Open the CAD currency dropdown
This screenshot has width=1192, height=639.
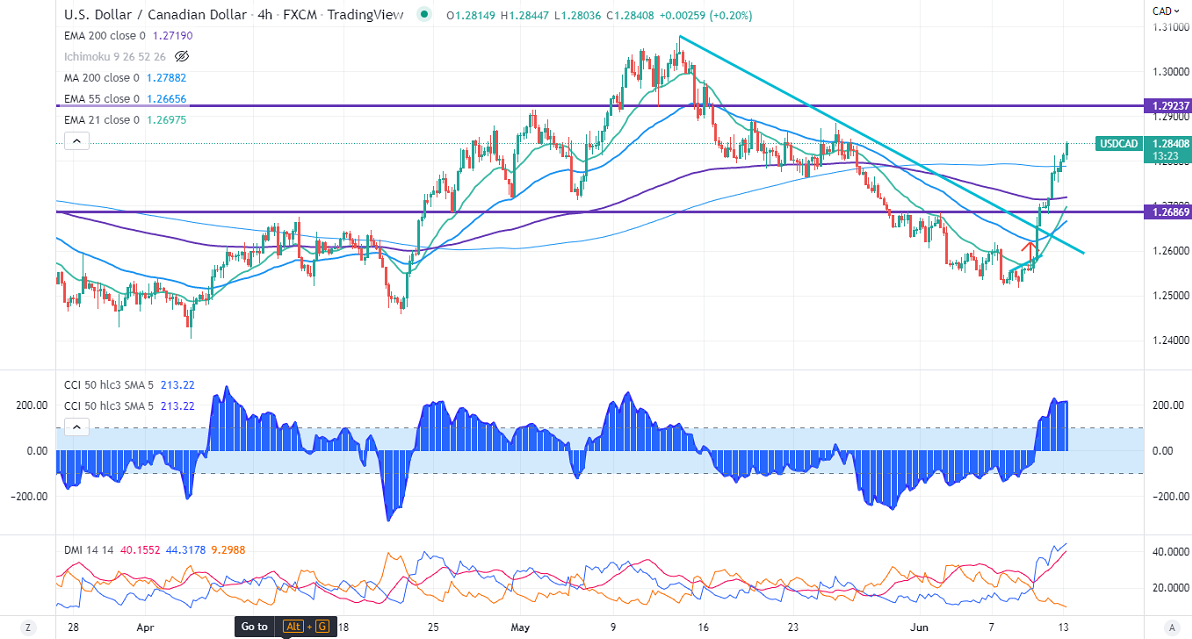[x=1166, y=11]
